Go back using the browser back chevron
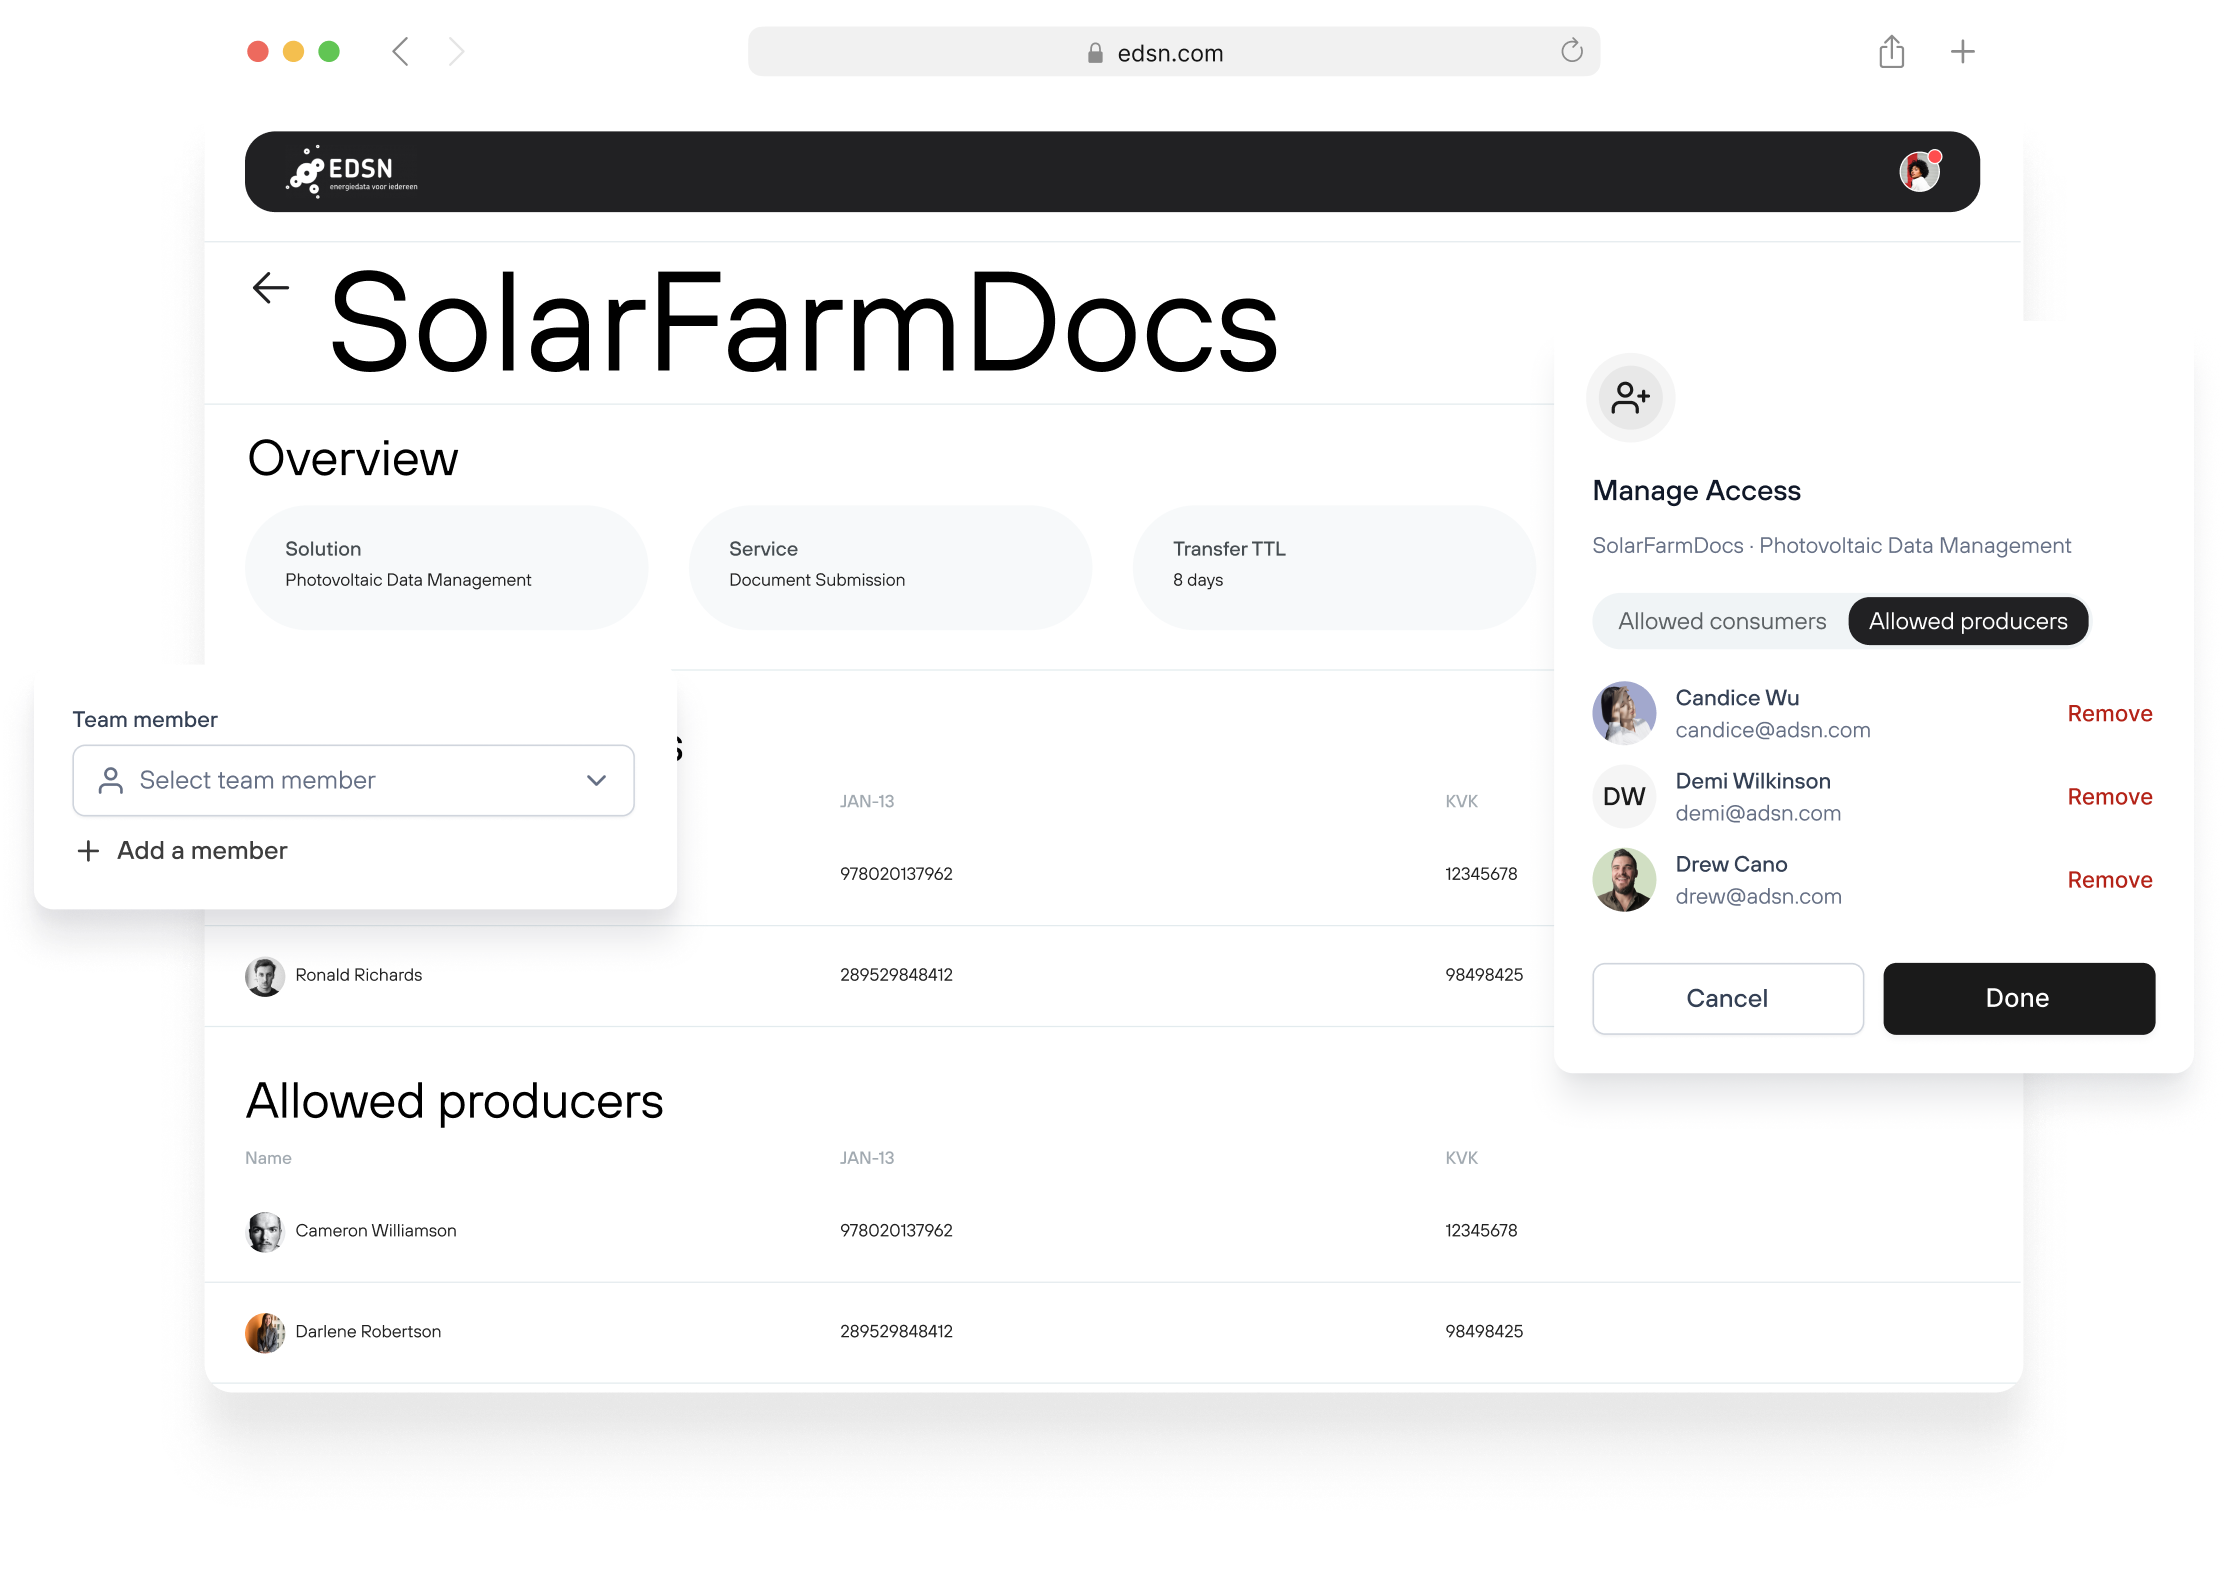This screenshot has width=2225, height=1571. pyautogui.click(x=401, y=52)
